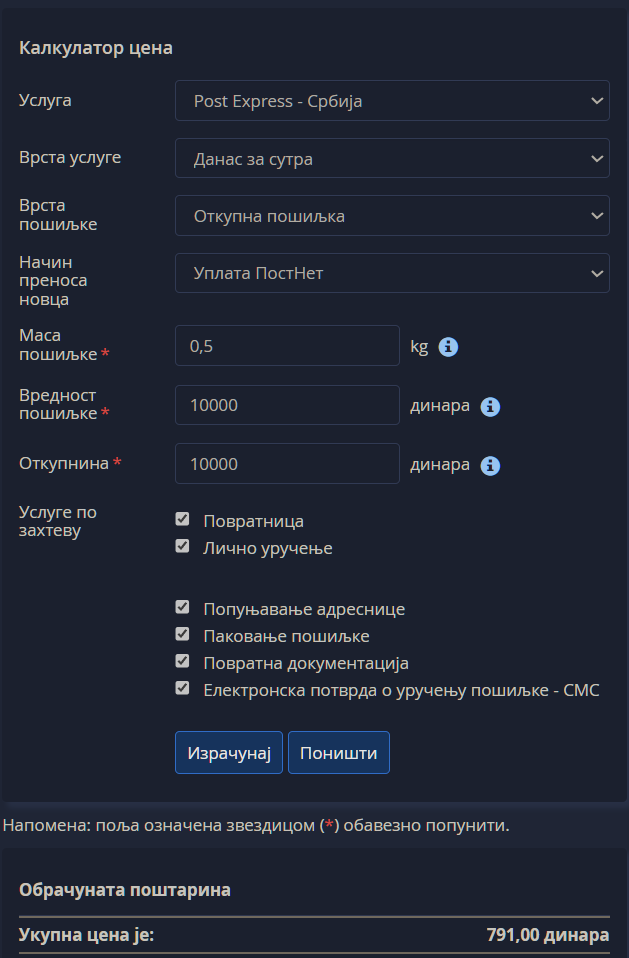629x958 pixels.
Task: Select the Откупнина amount field
Action: click(x=287, y=464)
